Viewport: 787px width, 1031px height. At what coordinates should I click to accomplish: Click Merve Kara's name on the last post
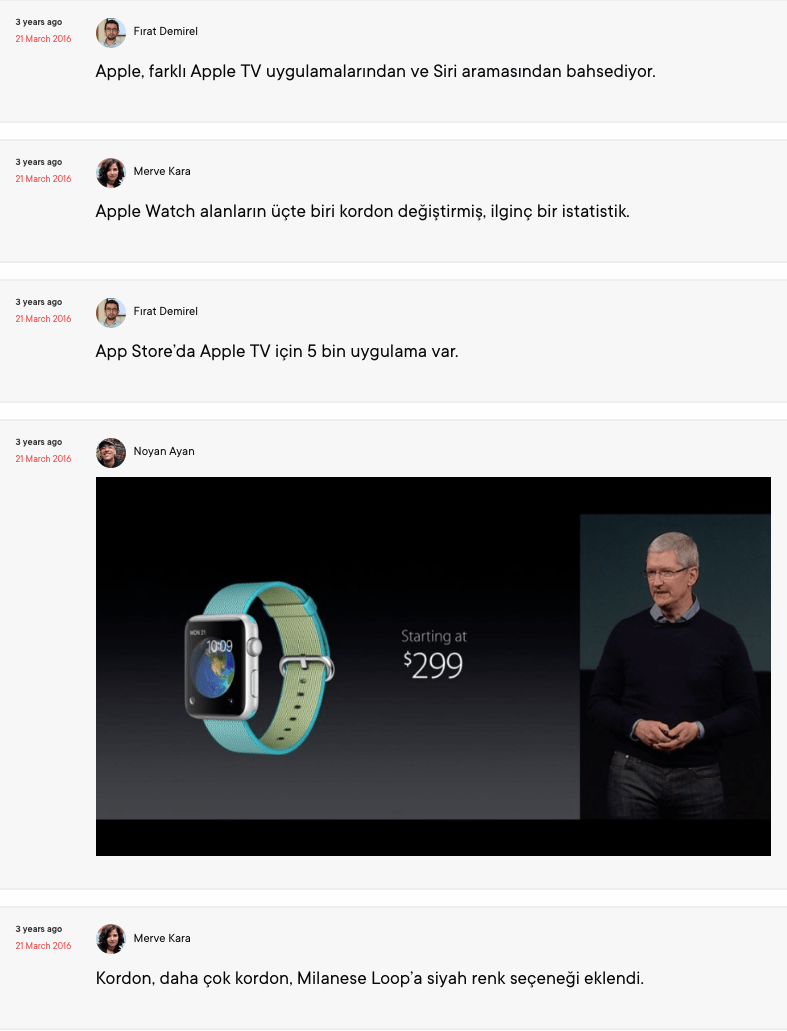click(x=162, y=938)
